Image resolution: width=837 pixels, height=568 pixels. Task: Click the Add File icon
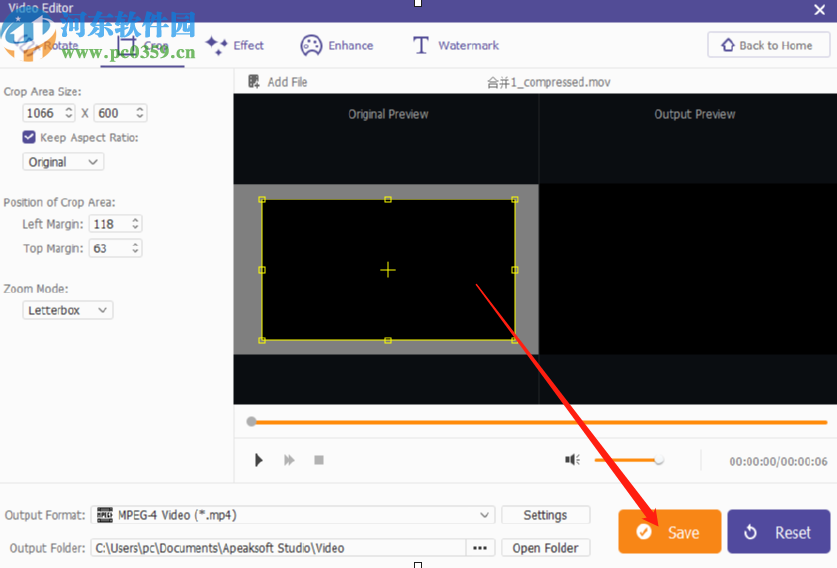click(x=254, y=82)
